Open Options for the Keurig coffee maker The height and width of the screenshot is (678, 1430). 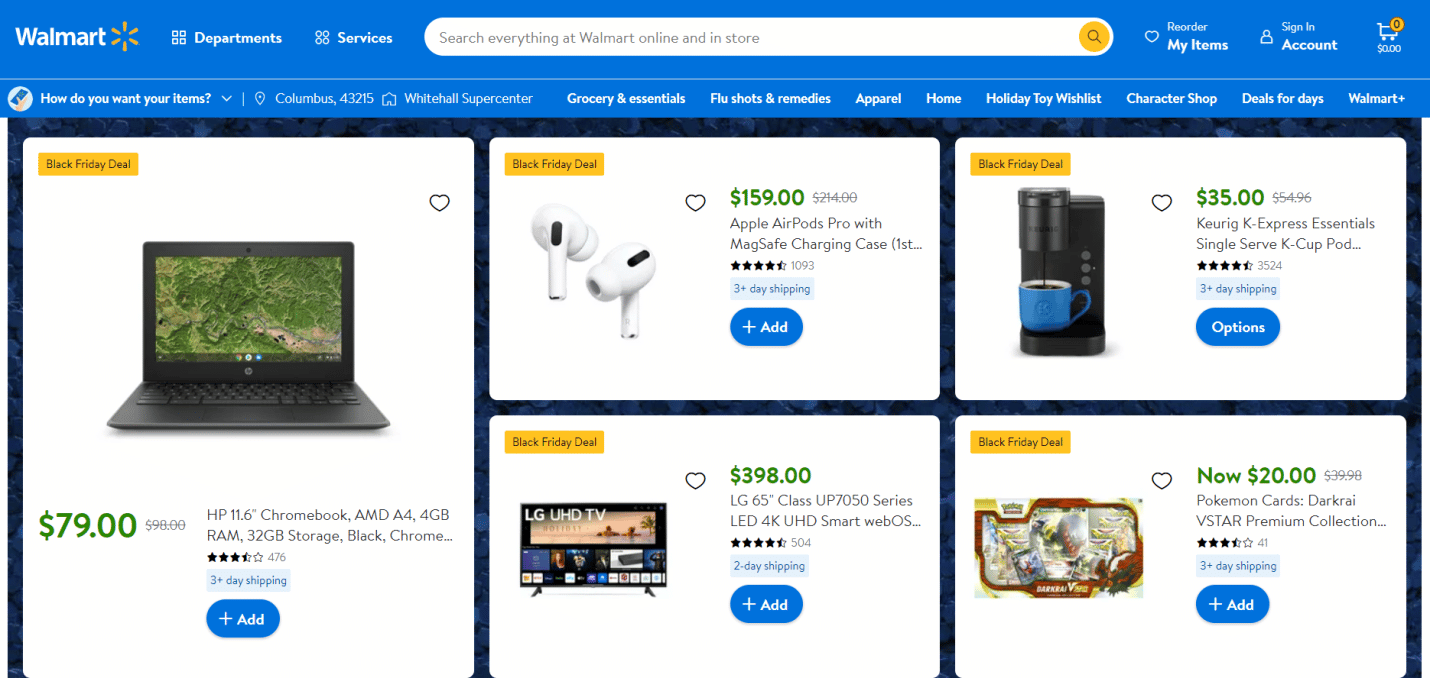(x=1238, y=327)
